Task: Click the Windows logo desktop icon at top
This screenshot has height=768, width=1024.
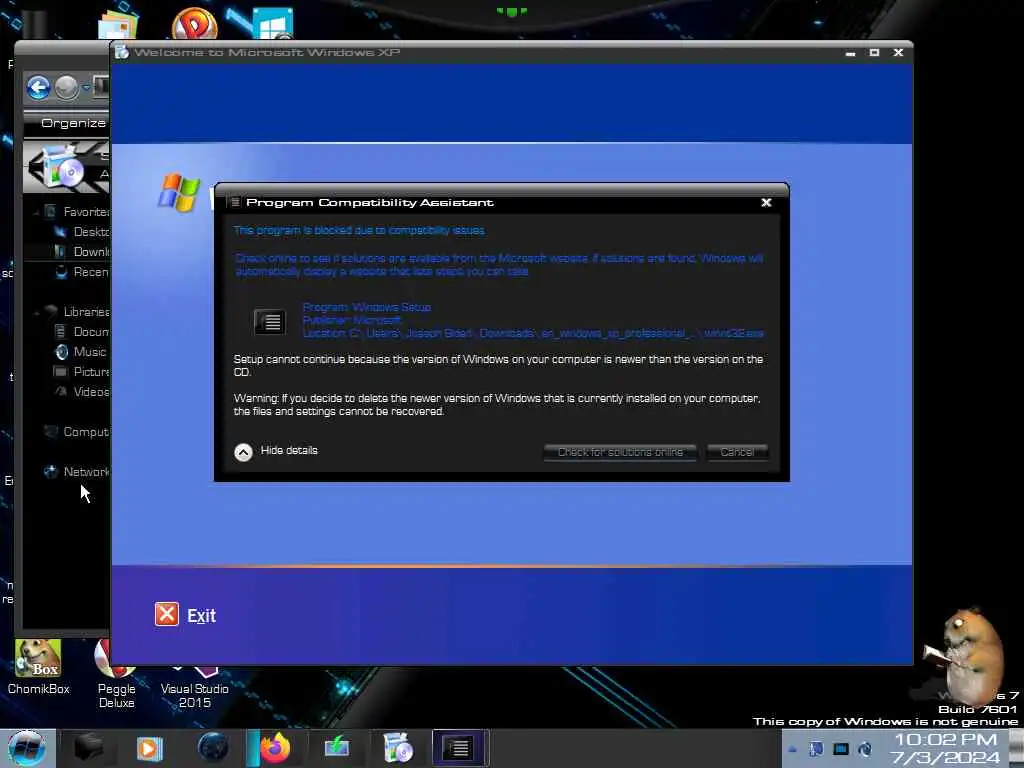Action: [272, 24]
